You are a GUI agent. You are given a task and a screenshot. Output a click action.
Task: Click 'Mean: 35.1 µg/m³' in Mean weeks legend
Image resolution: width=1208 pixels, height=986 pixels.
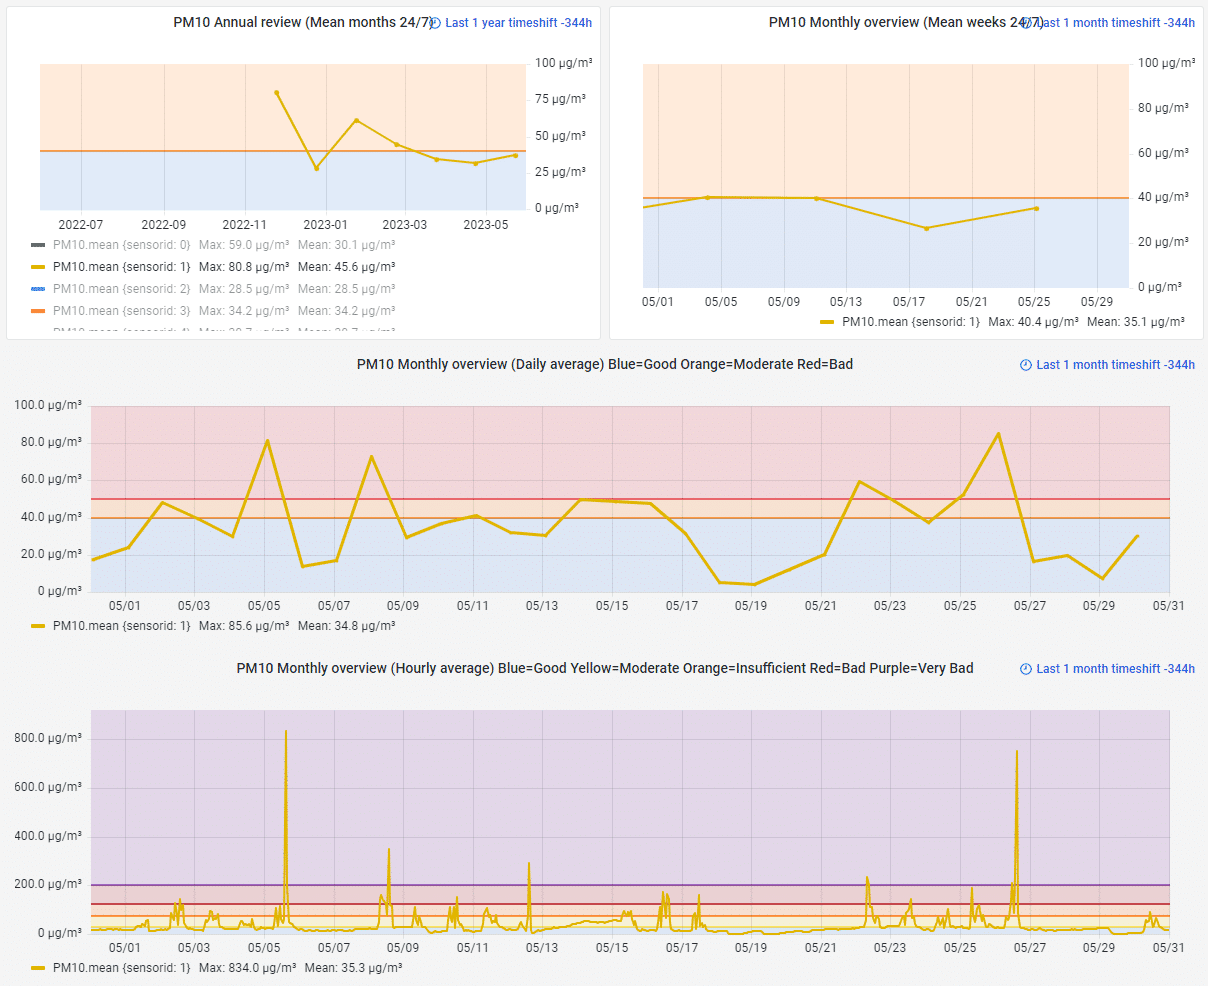[x=1136, y=322]
